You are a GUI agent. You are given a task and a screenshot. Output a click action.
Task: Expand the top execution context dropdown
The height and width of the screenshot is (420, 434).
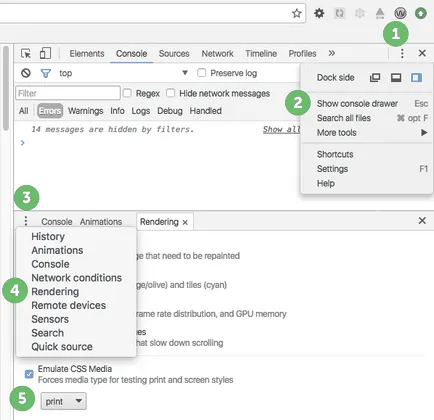185,73
